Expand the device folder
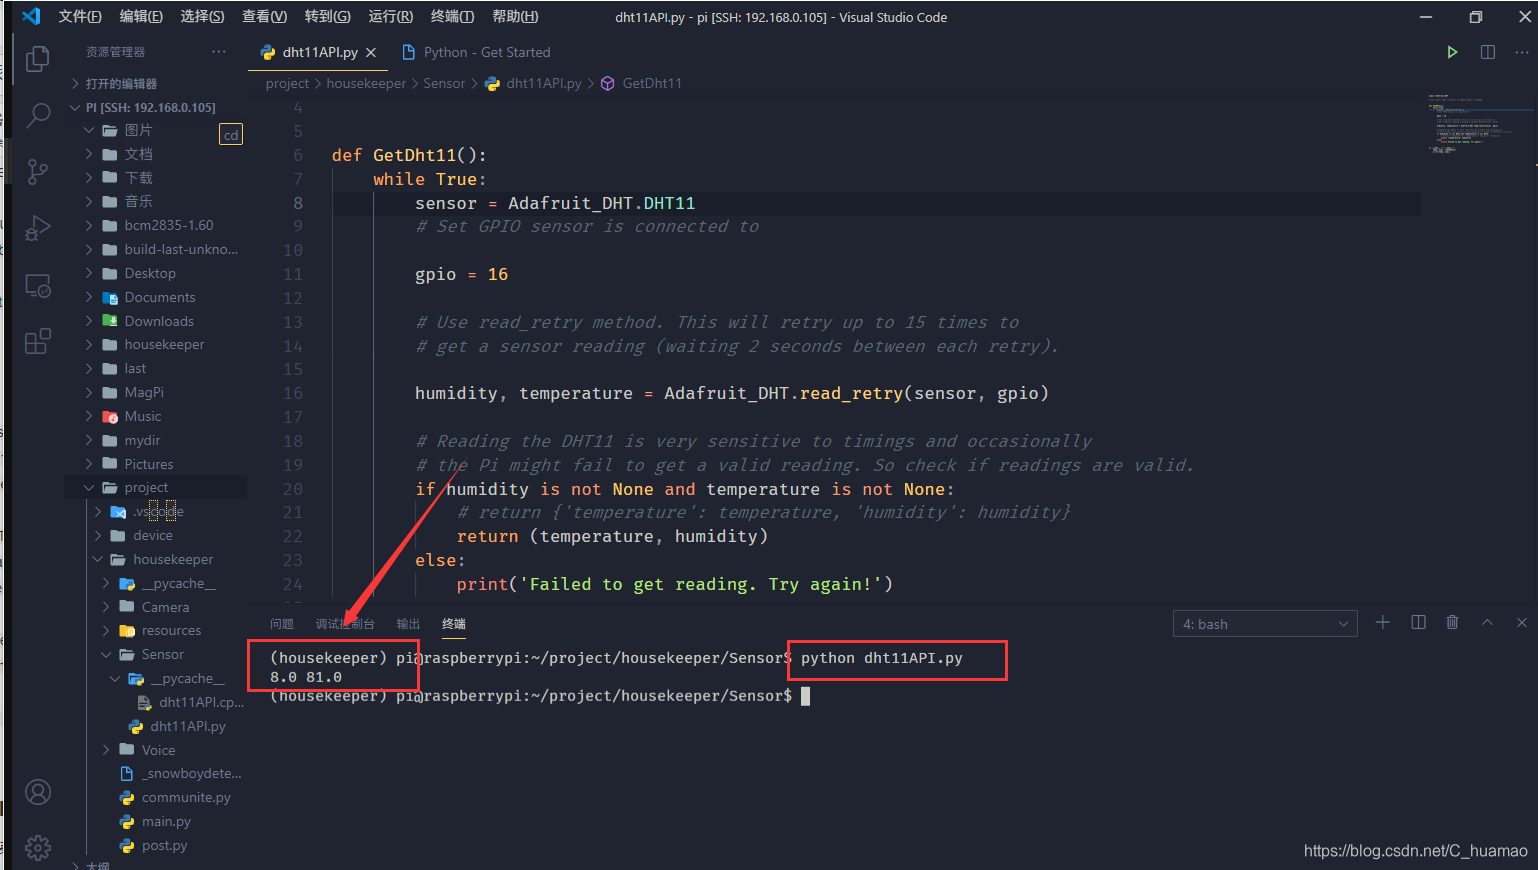Viewport: 1538px width, 870px height. tap(153, 535)
